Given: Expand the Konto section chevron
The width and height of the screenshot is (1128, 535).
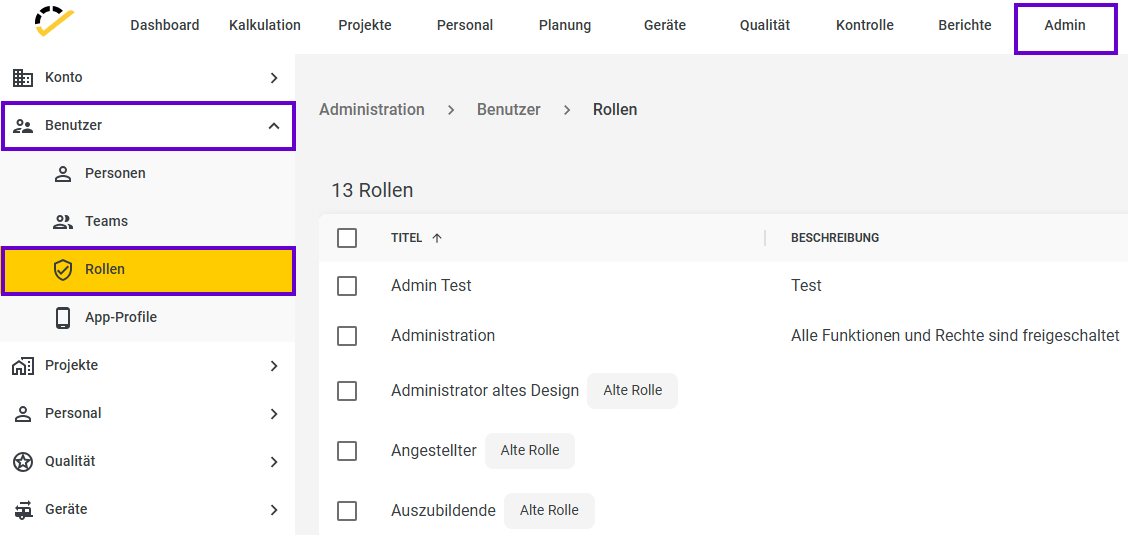Looking at the screenshot, I should tap(273, 78).
